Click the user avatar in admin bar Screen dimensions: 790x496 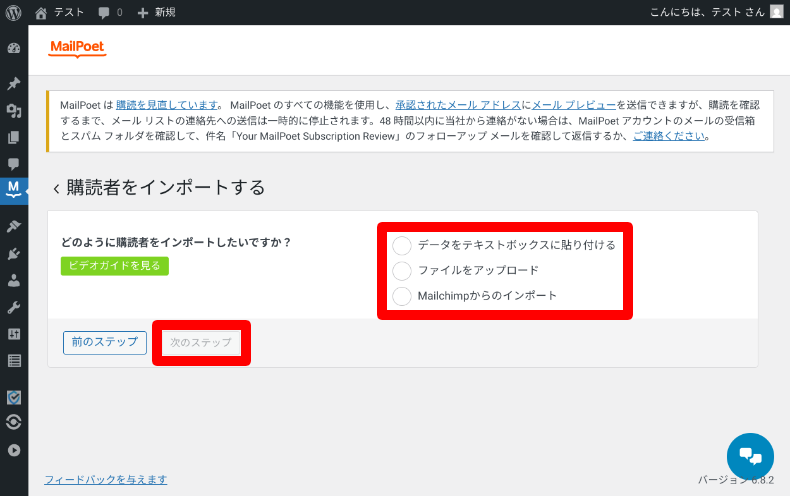[x=777, y=12]
